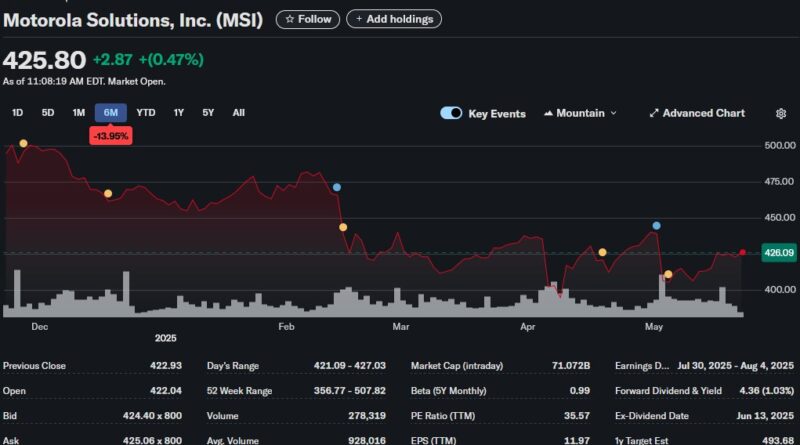The width and height of the screenshot is (800, 445).
Task: Click the Ex-Dividend Date Jun 13, 2025
Action: 765,415
